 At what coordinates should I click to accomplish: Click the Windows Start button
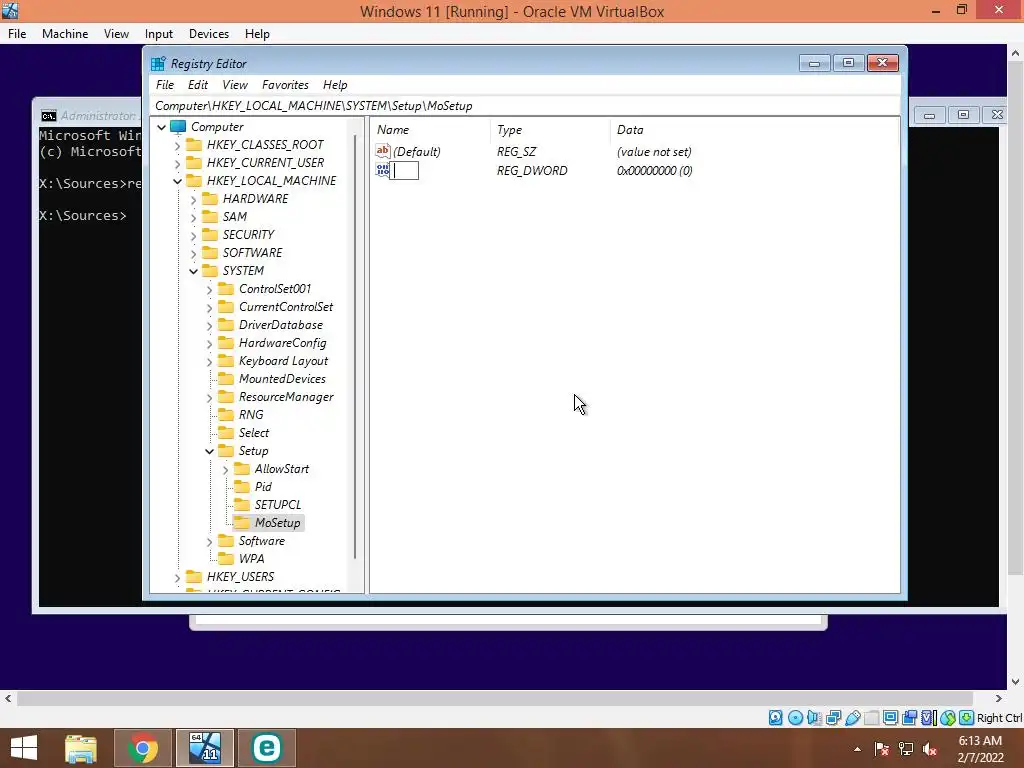pyautogui.click(x=24, y=748)
